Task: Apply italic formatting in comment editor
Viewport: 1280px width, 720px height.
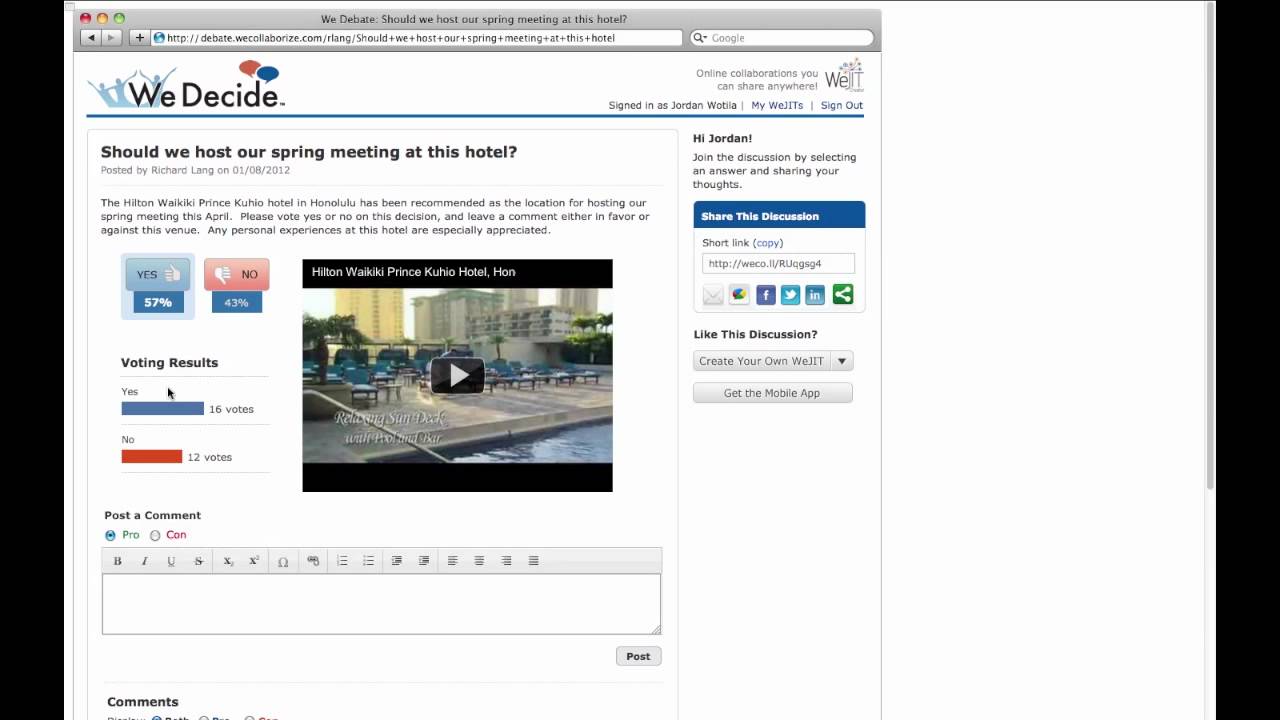Action: point(144,561)
